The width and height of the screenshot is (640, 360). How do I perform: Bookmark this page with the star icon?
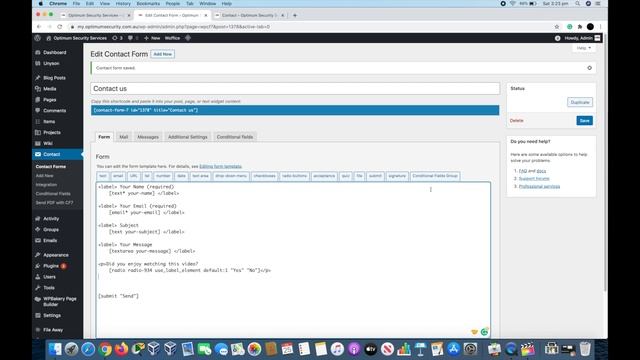point(557,27)
